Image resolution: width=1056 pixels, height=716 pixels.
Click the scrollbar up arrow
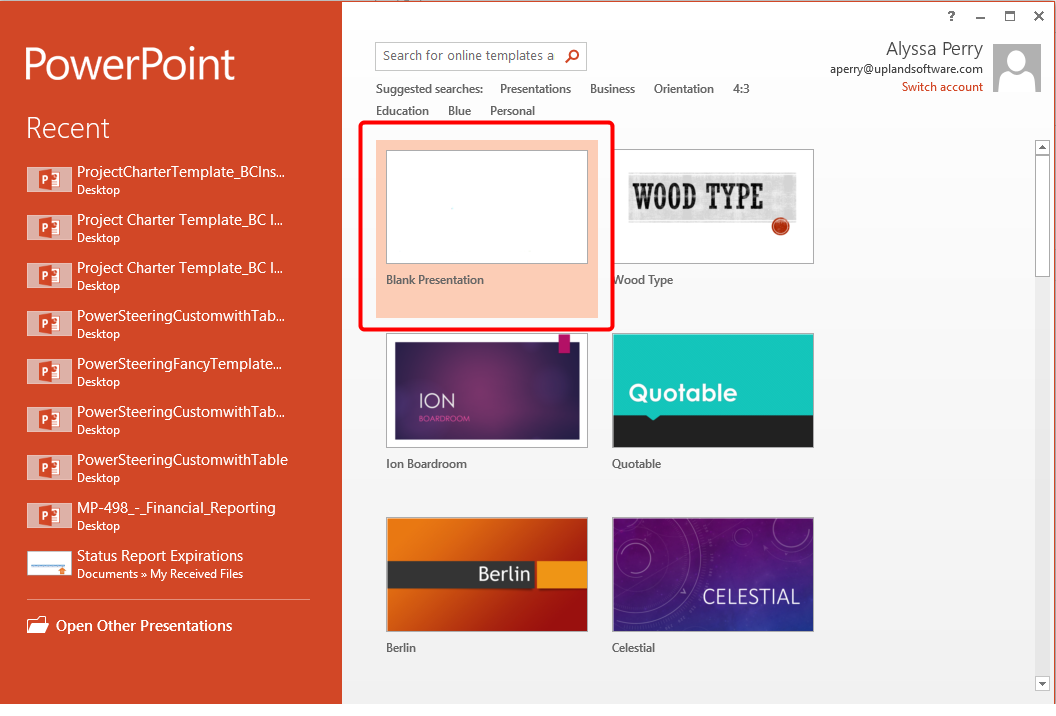[1043, 148]
